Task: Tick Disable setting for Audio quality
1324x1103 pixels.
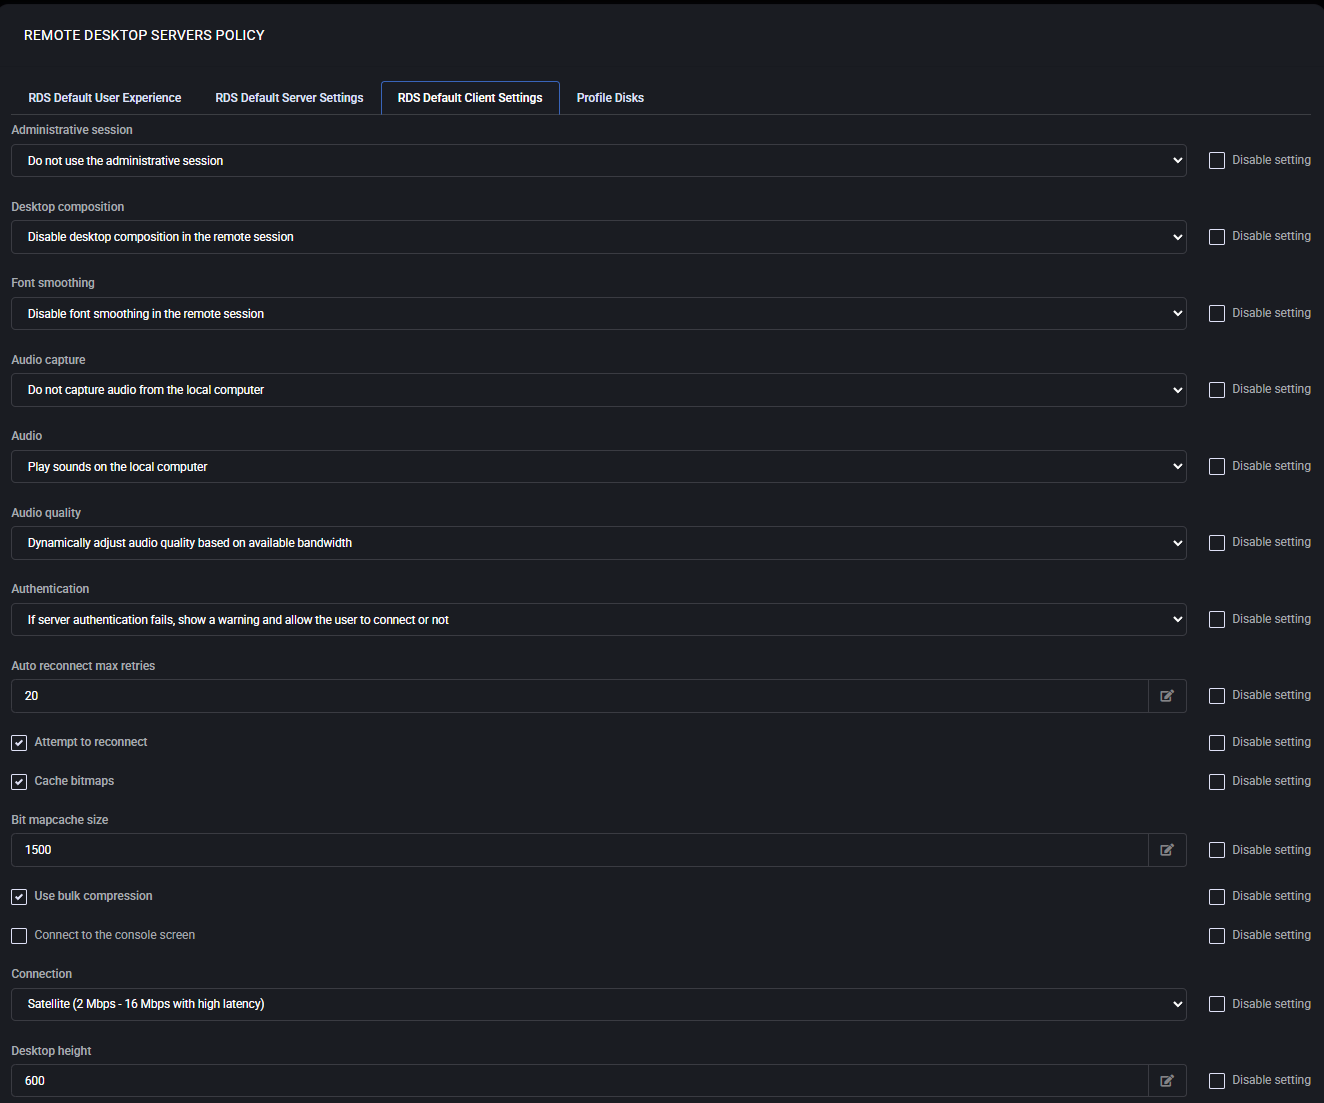Action: pyautogui.click(x=1217, y=543)
